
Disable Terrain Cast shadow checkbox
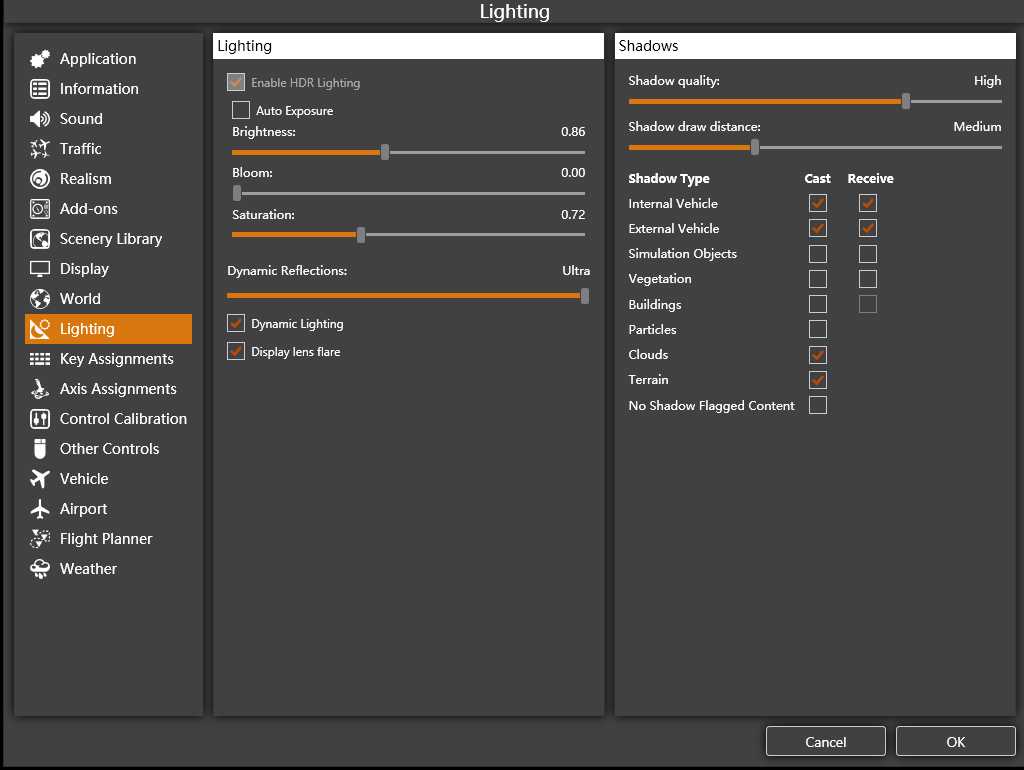pyautogui.click(x=818, y=380)
